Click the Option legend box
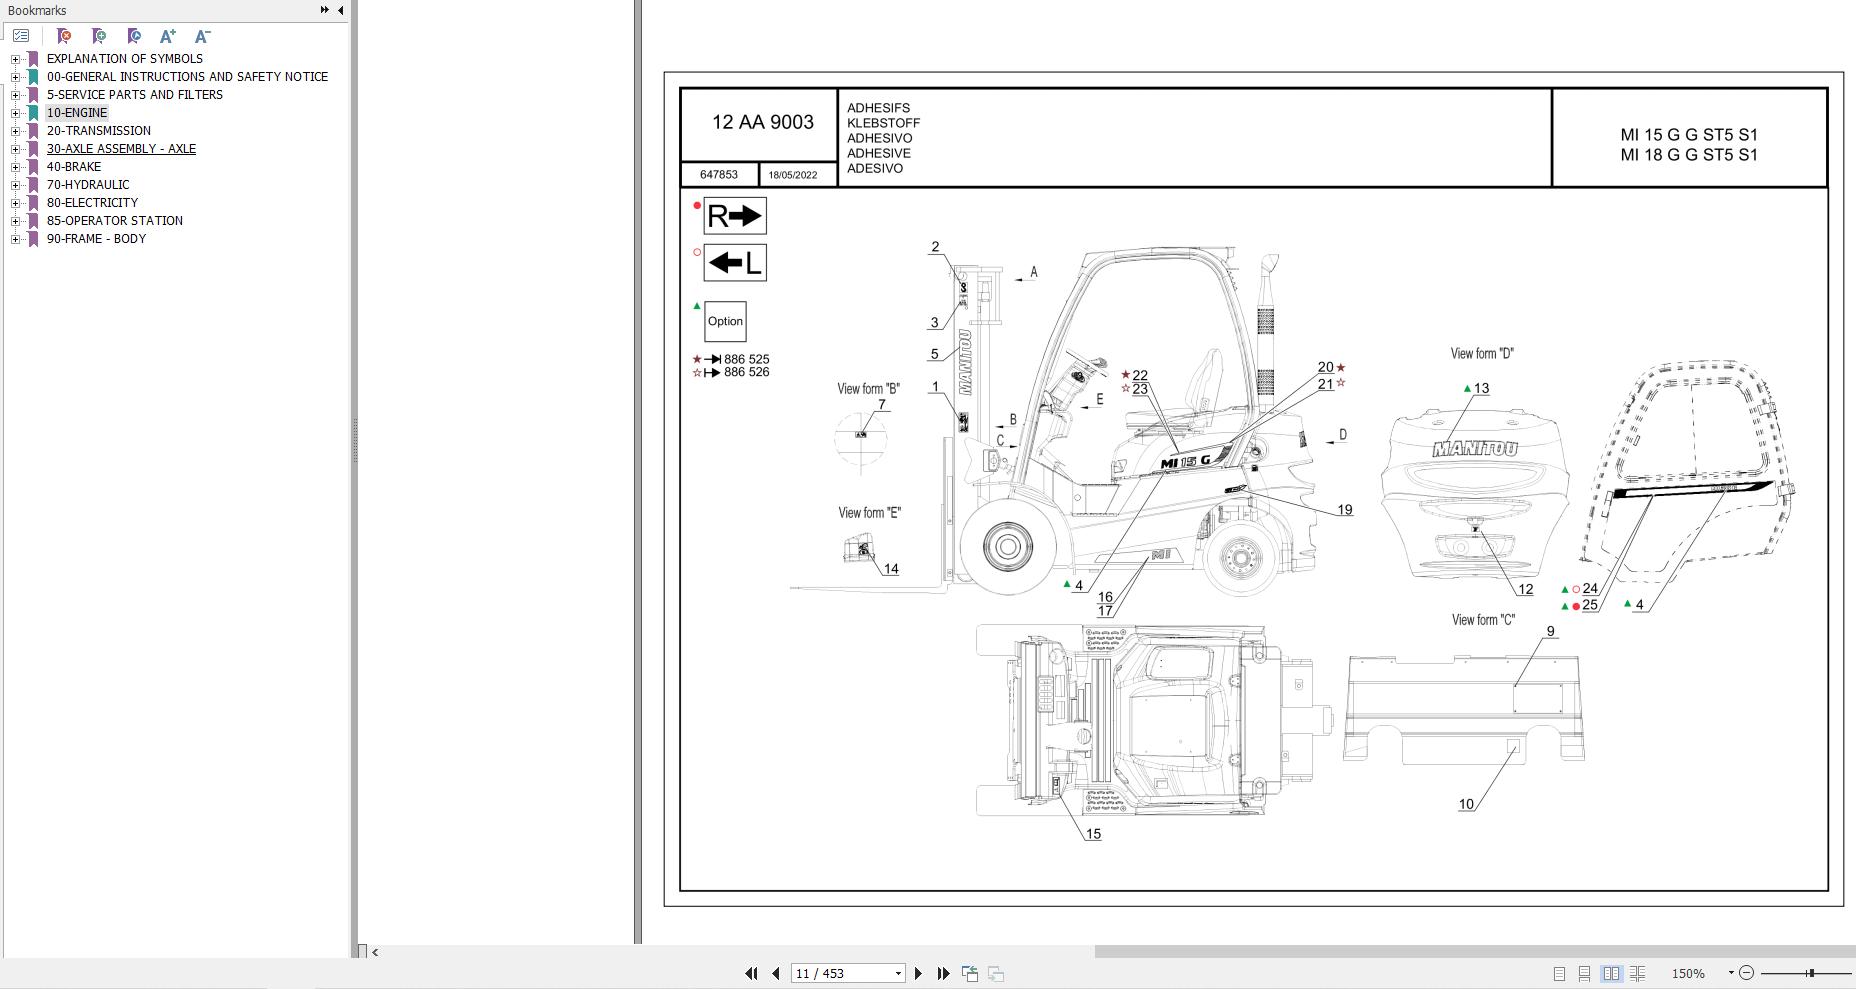1856x989 pixels. (x=725, y=321)
